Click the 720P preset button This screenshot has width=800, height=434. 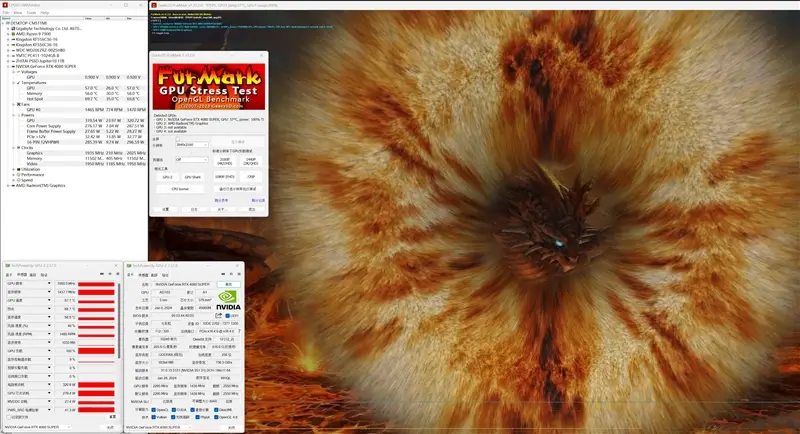pos(251,176)
